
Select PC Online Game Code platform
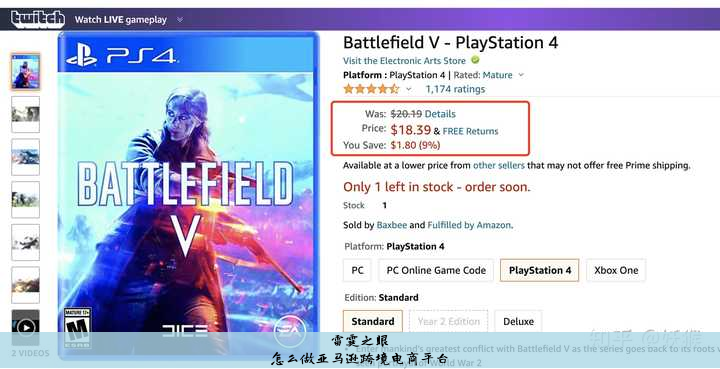436,270
